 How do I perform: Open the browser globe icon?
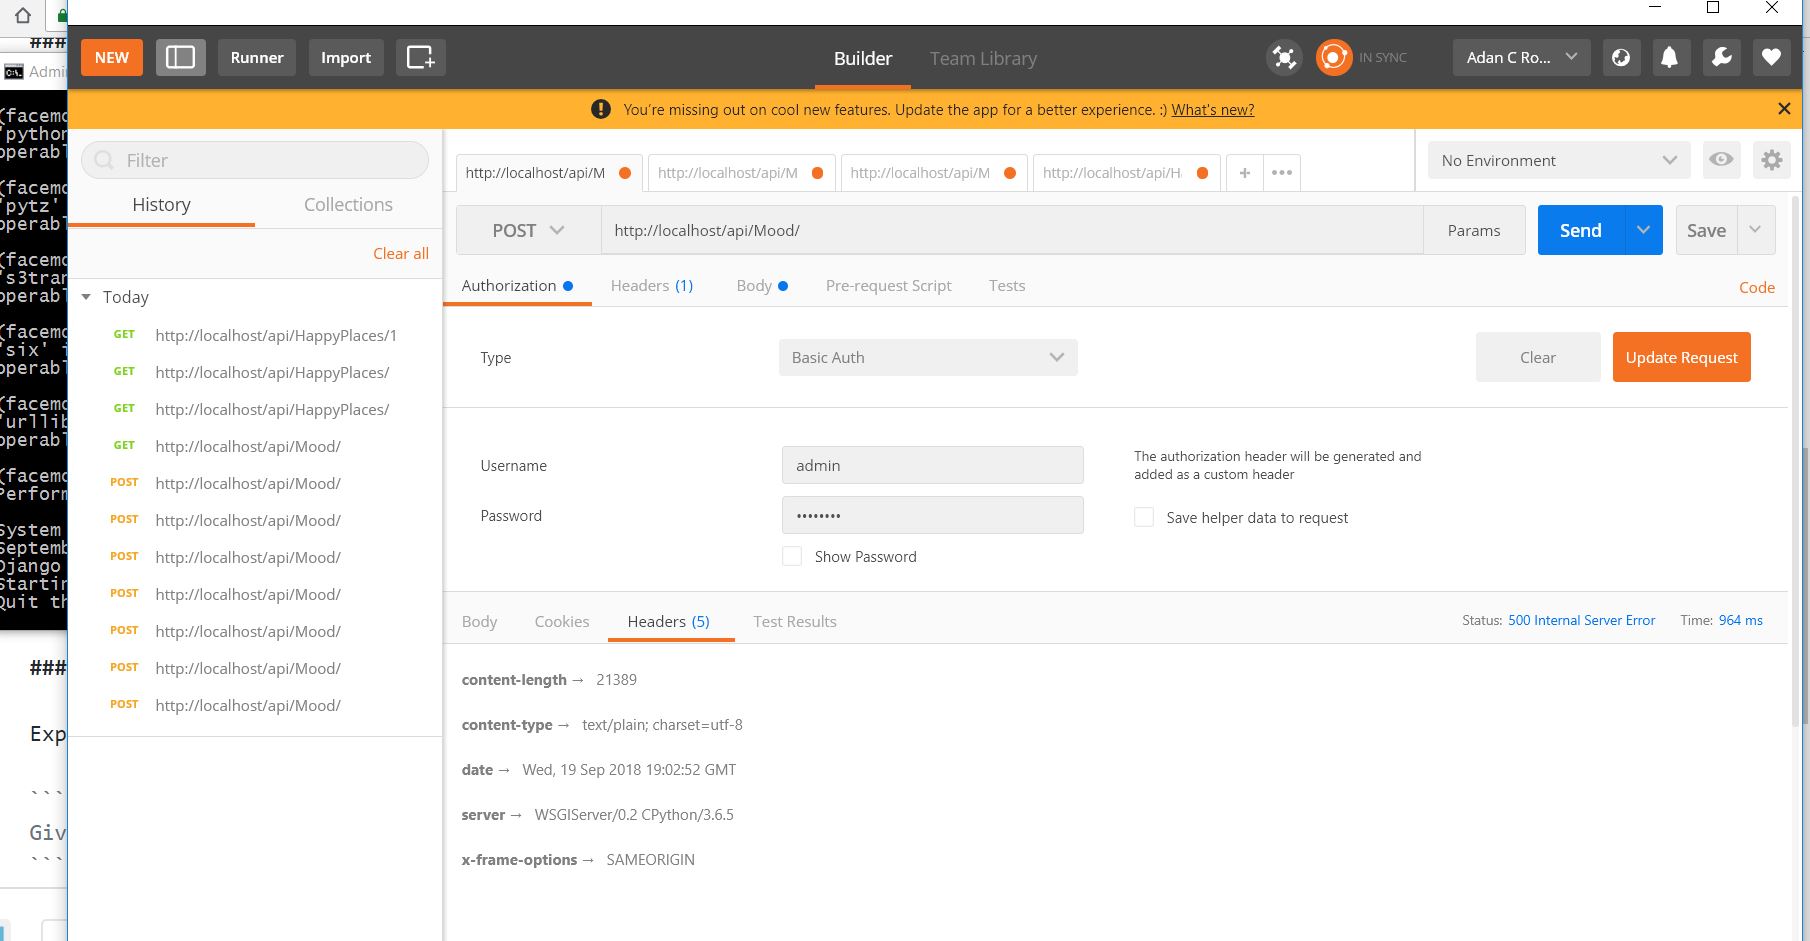point(1621,57)
